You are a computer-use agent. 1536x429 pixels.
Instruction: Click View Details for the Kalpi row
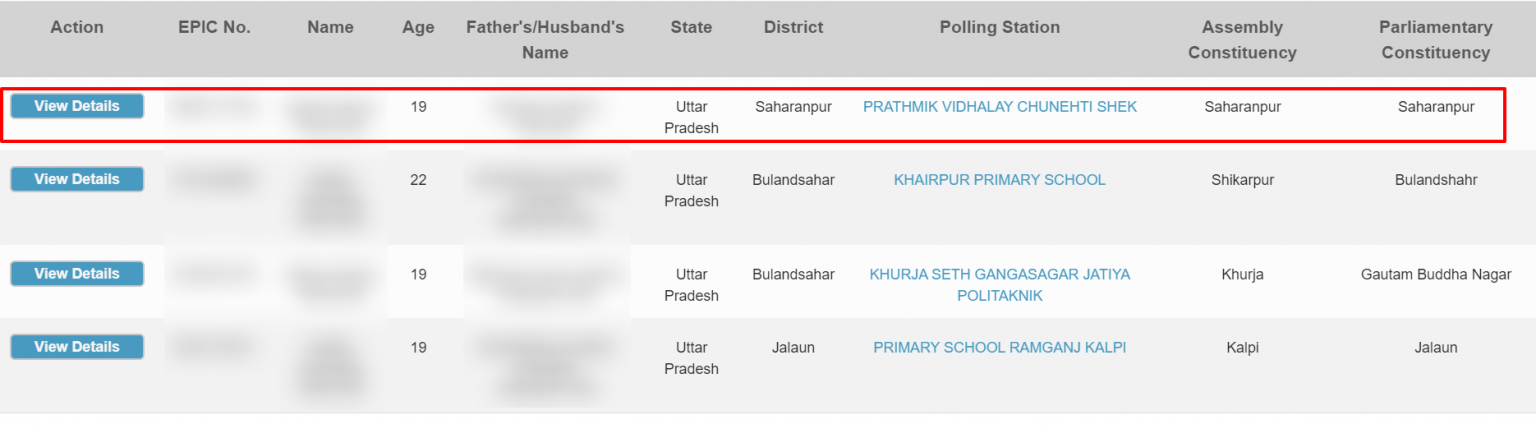(x=77, y=347)
